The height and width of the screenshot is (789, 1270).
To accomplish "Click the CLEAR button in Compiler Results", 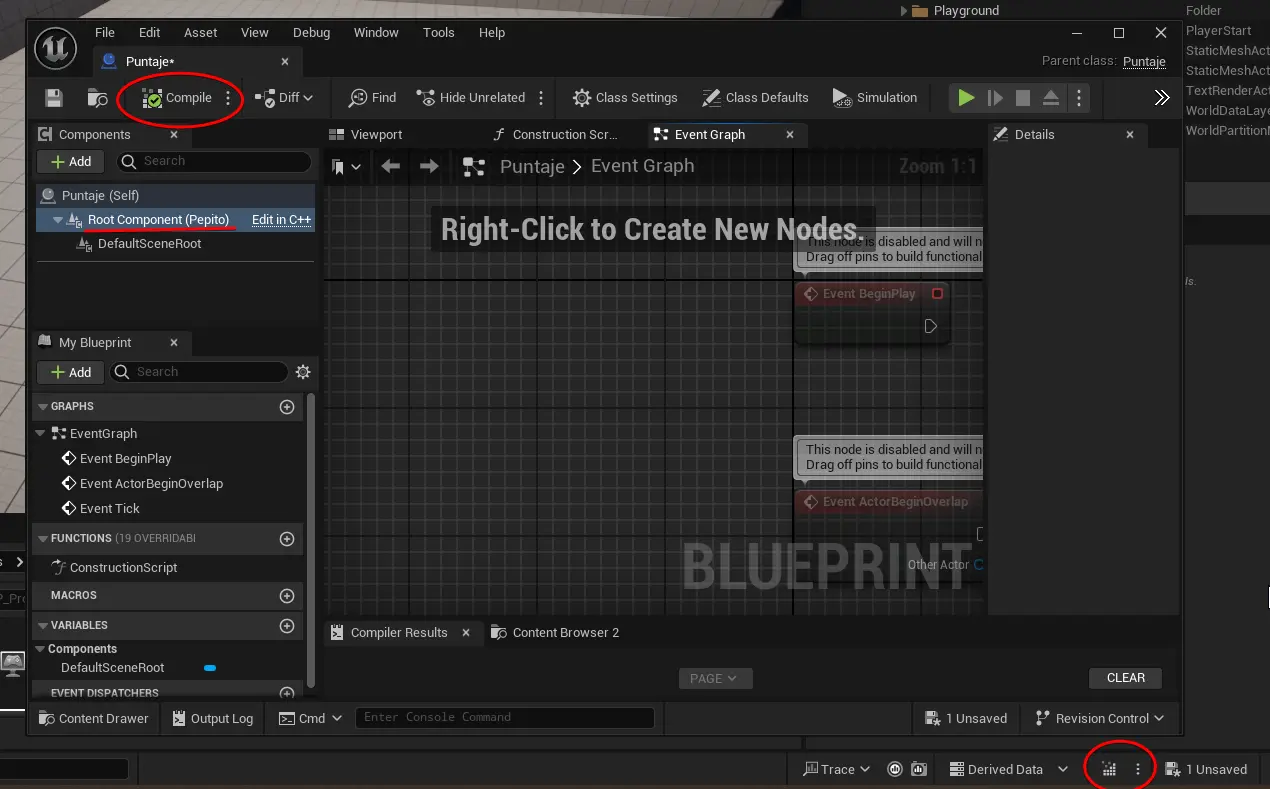I will pos(1126,678).
